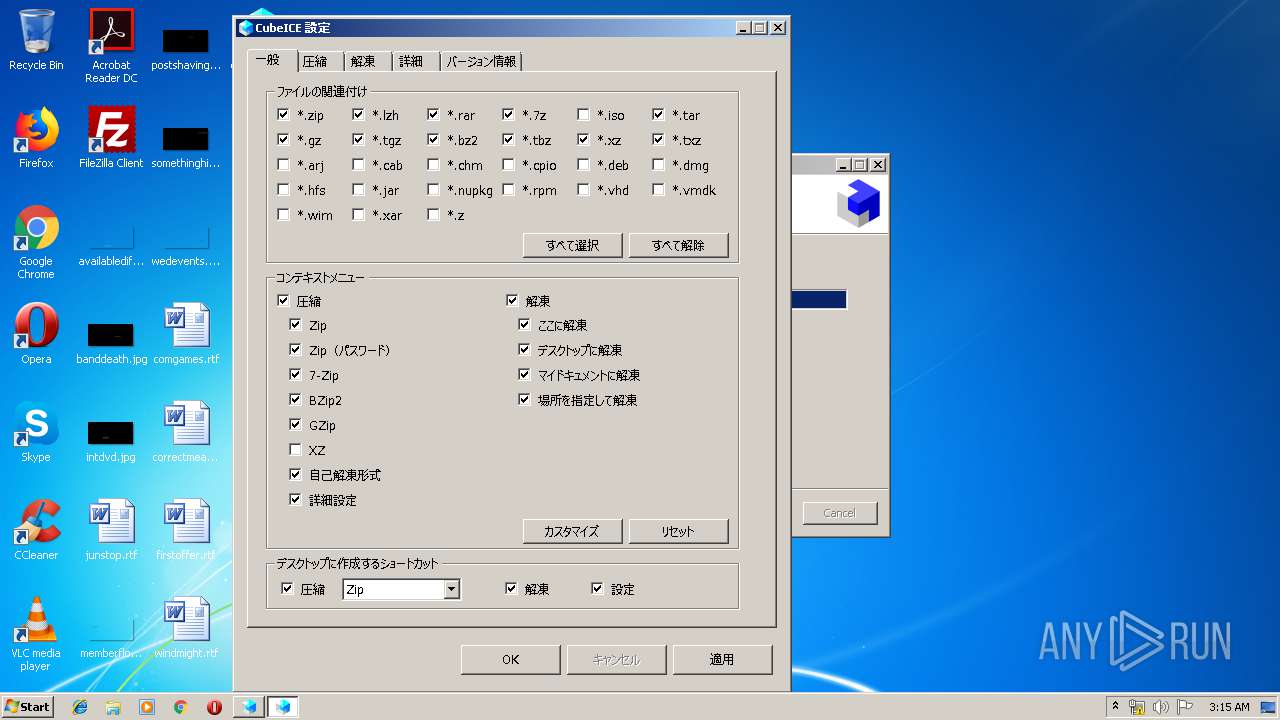Click the すべて解除 button
The width and height of the screenshot is (1280, 720).
(679, 245)
